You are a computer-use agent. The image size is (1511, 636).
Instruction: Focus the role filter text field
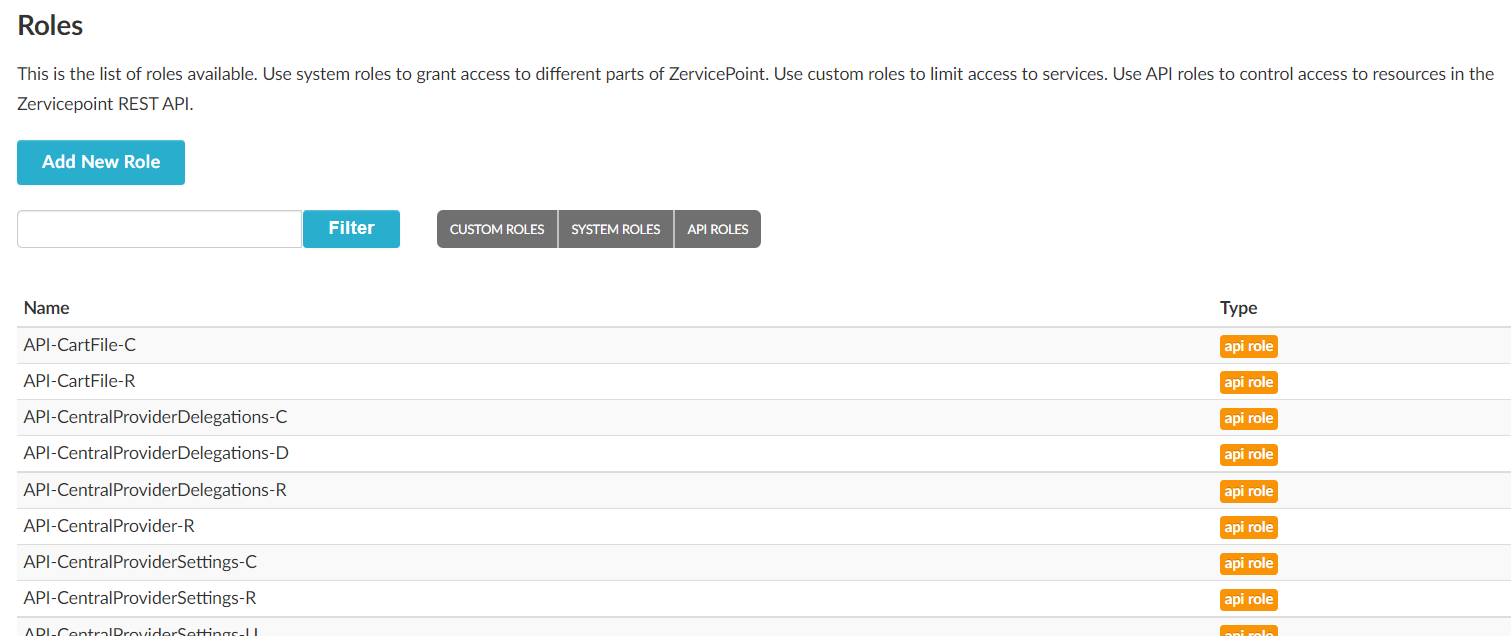click(160, 229)
